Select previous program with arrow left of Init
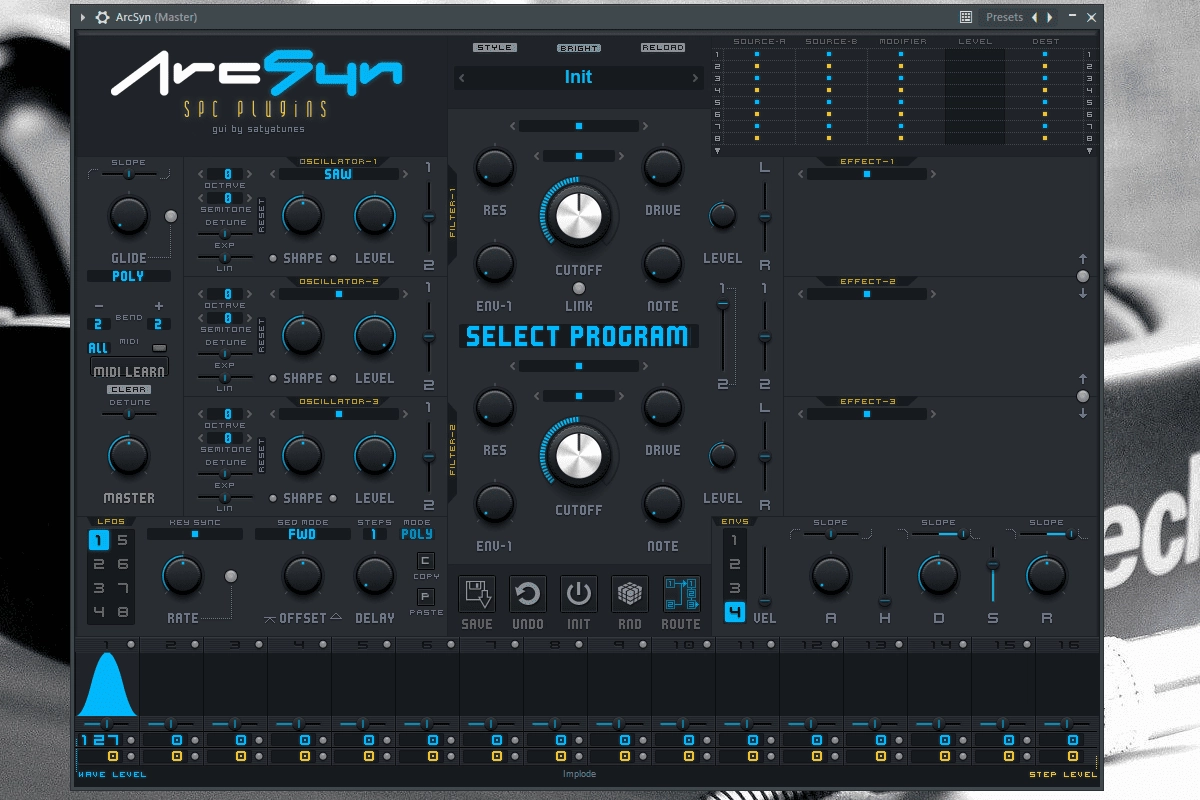The height and width of the screenshot is (800, 1200). coord(461,77)
